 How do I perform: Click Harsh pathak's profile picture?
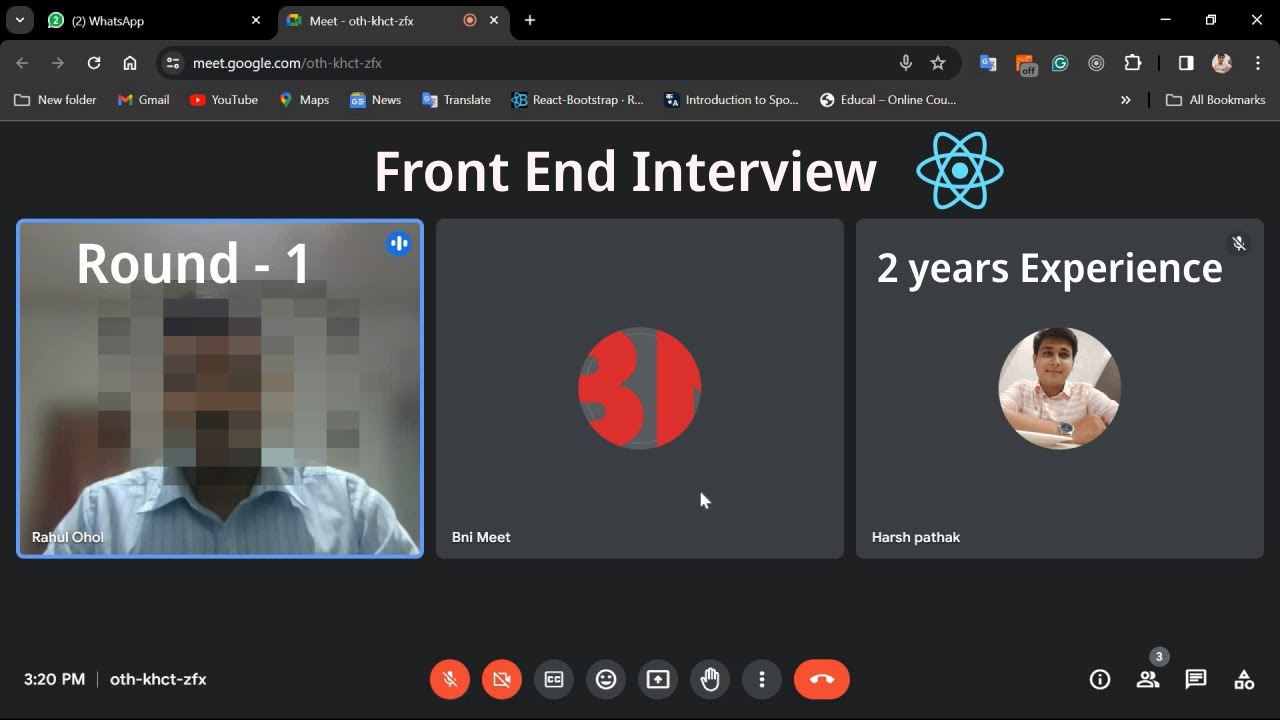coord(1060,388)
